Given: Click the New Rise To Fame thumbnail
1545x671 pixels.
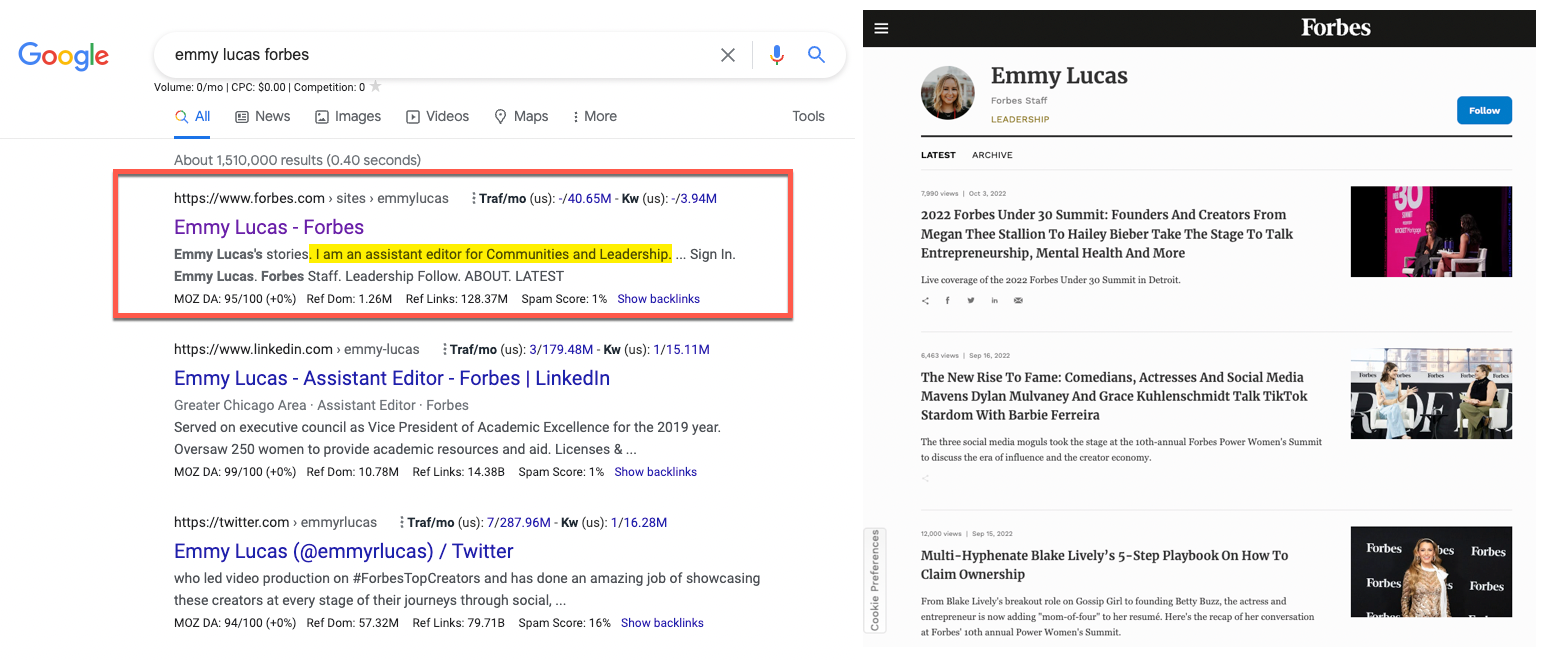Looking at the screenshot, I should coord(1431,394).
